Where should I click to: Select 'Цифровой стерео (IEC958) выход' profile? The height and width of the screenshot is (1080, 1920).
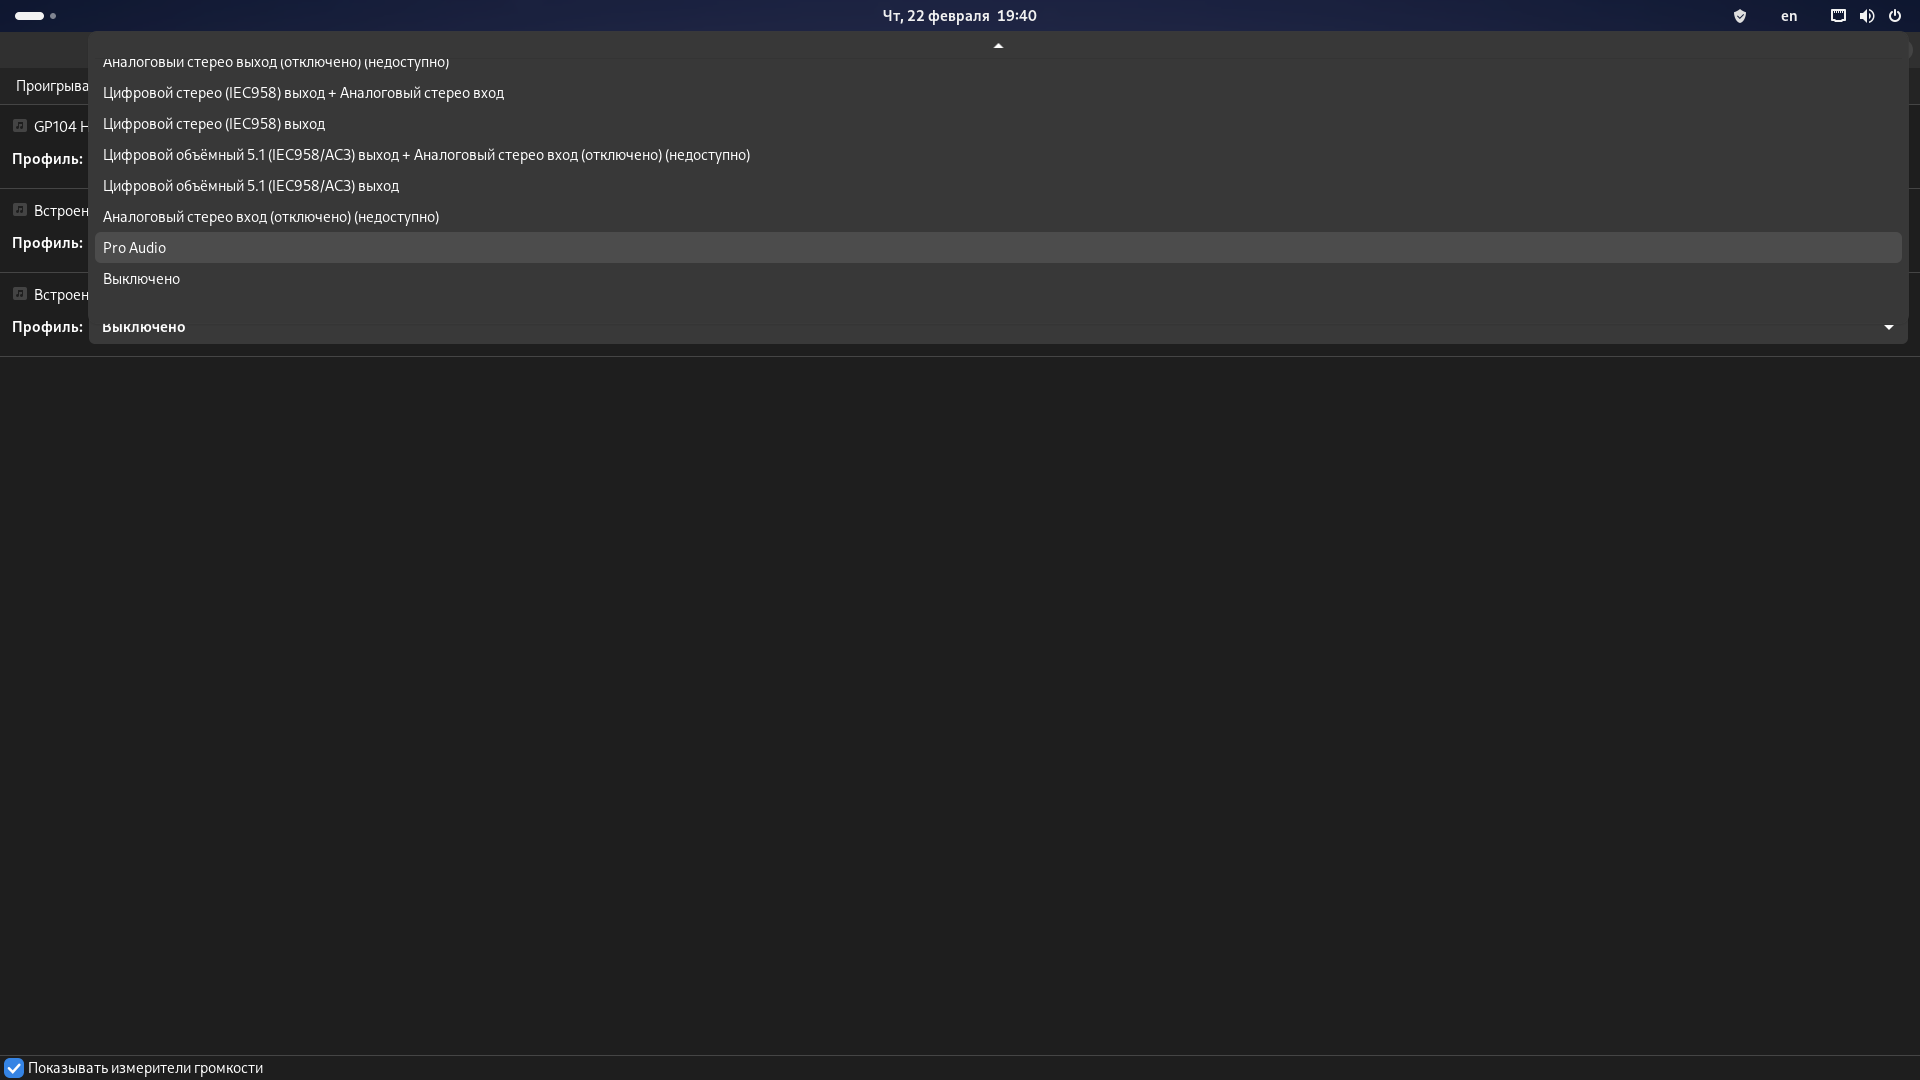(998, 124)
